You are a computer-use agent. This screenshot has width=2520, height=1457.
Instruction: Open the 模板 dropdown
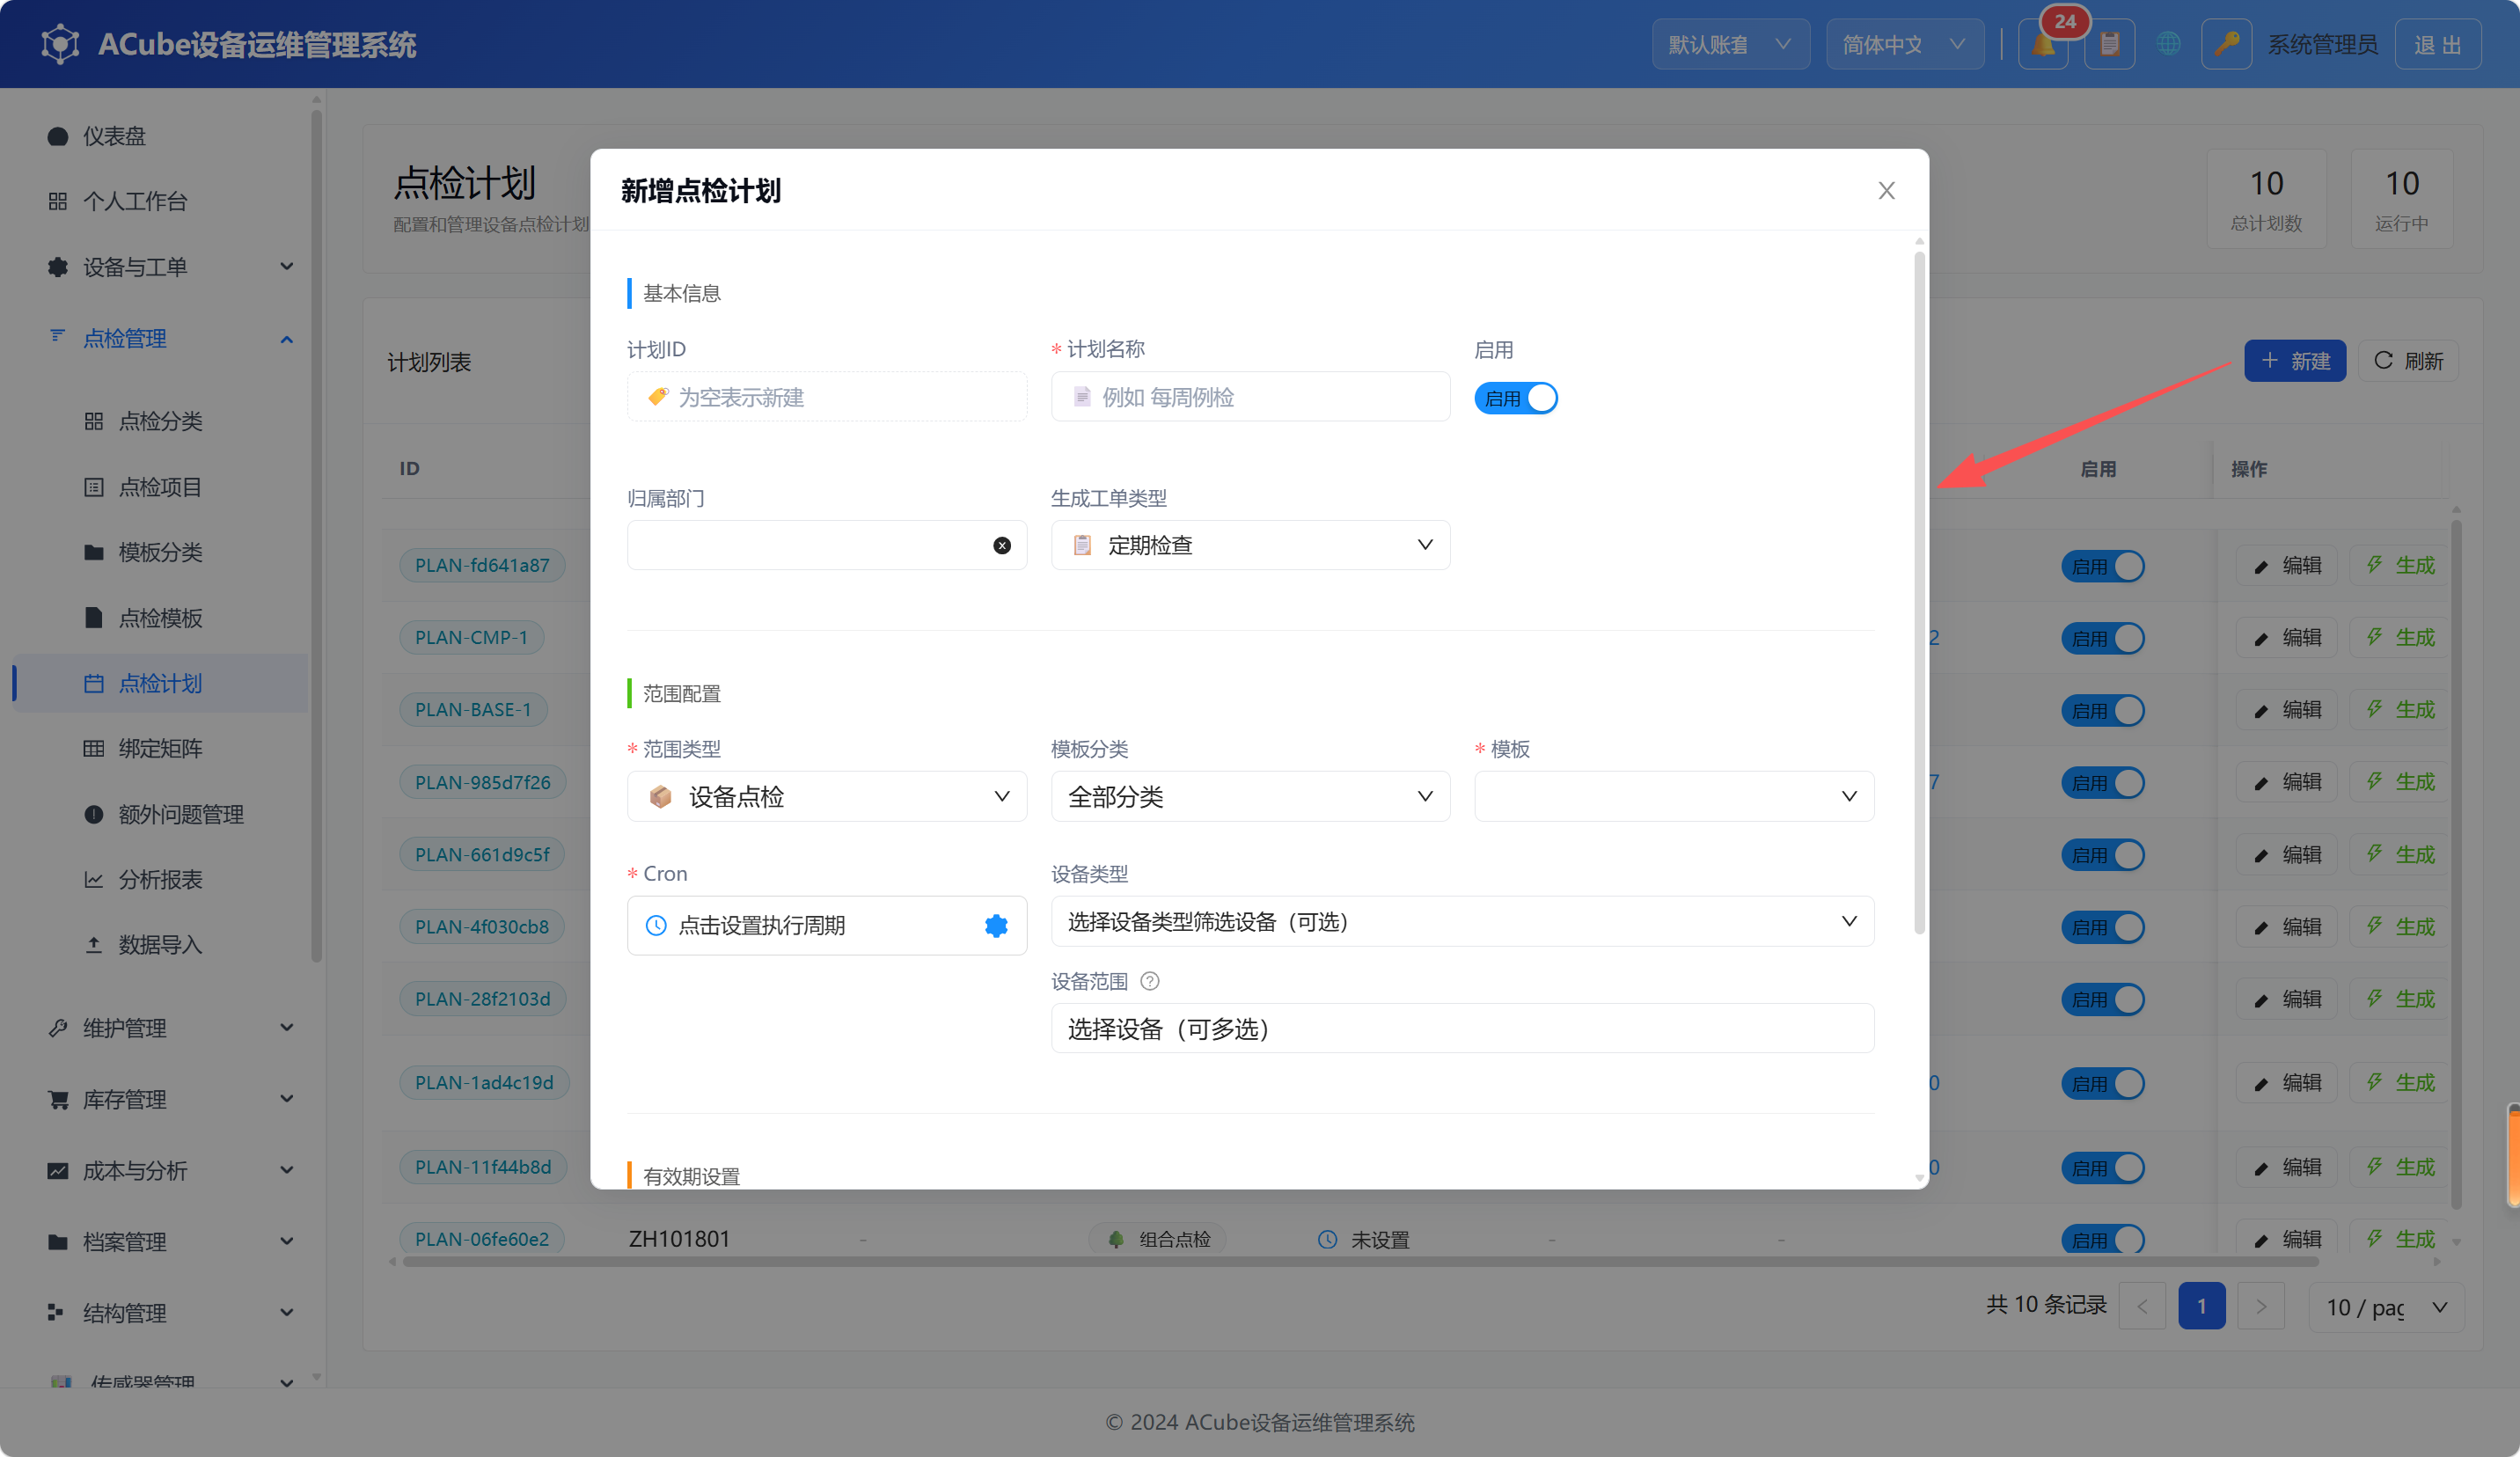pos(1674,796)
